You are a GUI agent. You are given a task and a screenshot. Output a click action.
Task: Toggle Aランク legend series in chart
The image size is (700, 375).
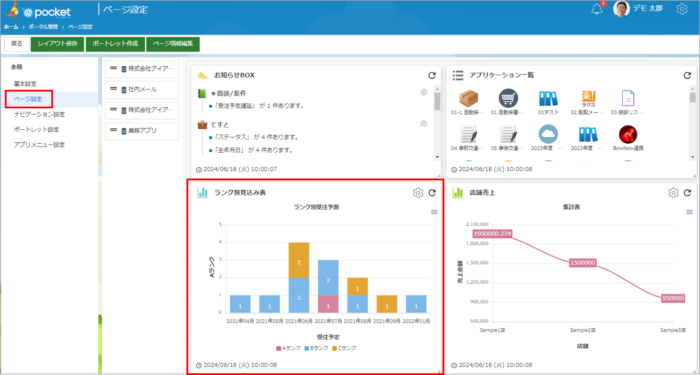(288, 348)
